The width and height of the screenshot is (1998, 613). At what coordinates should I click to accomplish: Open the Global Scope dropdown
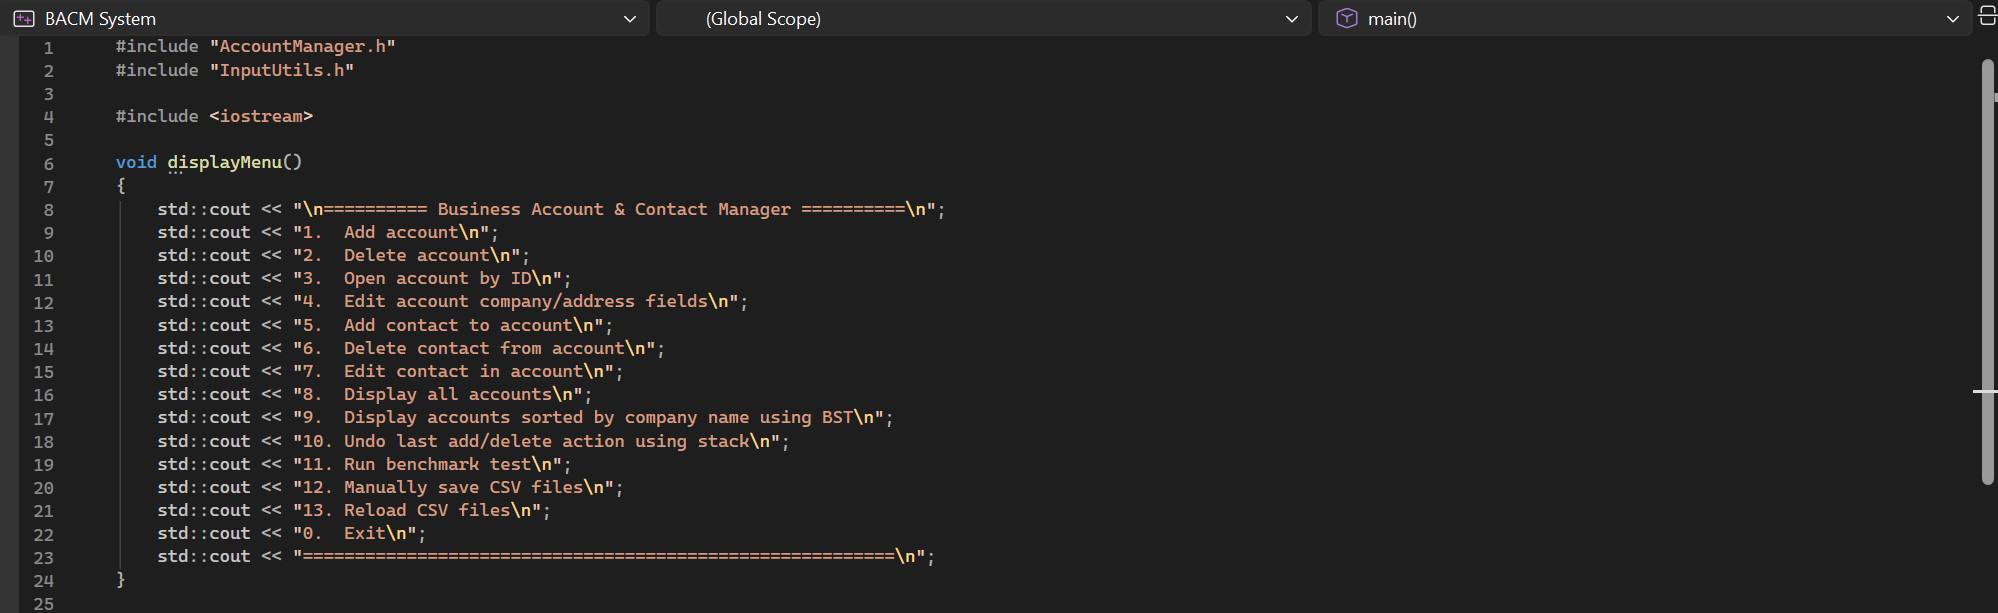click(983, 18)
